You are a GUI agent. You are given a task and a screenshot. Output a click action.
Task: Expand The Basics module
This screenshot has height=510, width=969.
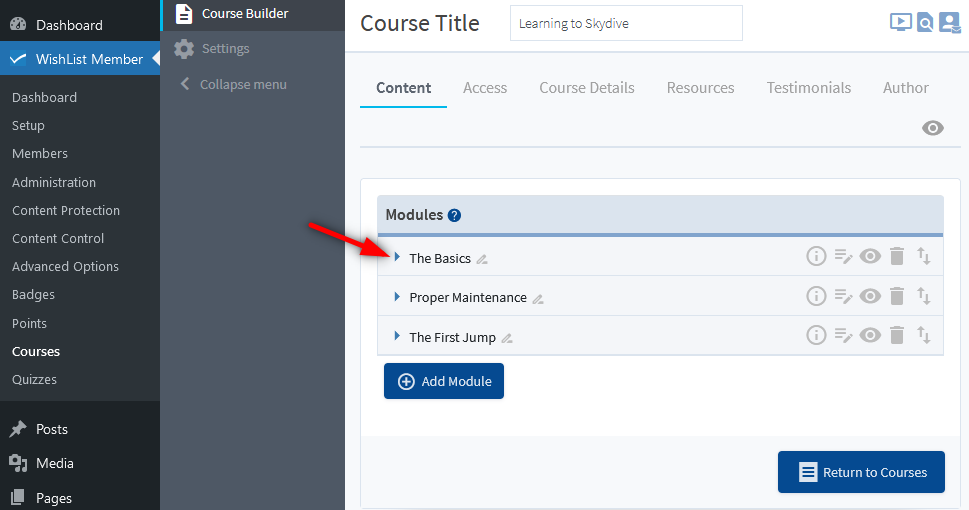tap(397, 257)
